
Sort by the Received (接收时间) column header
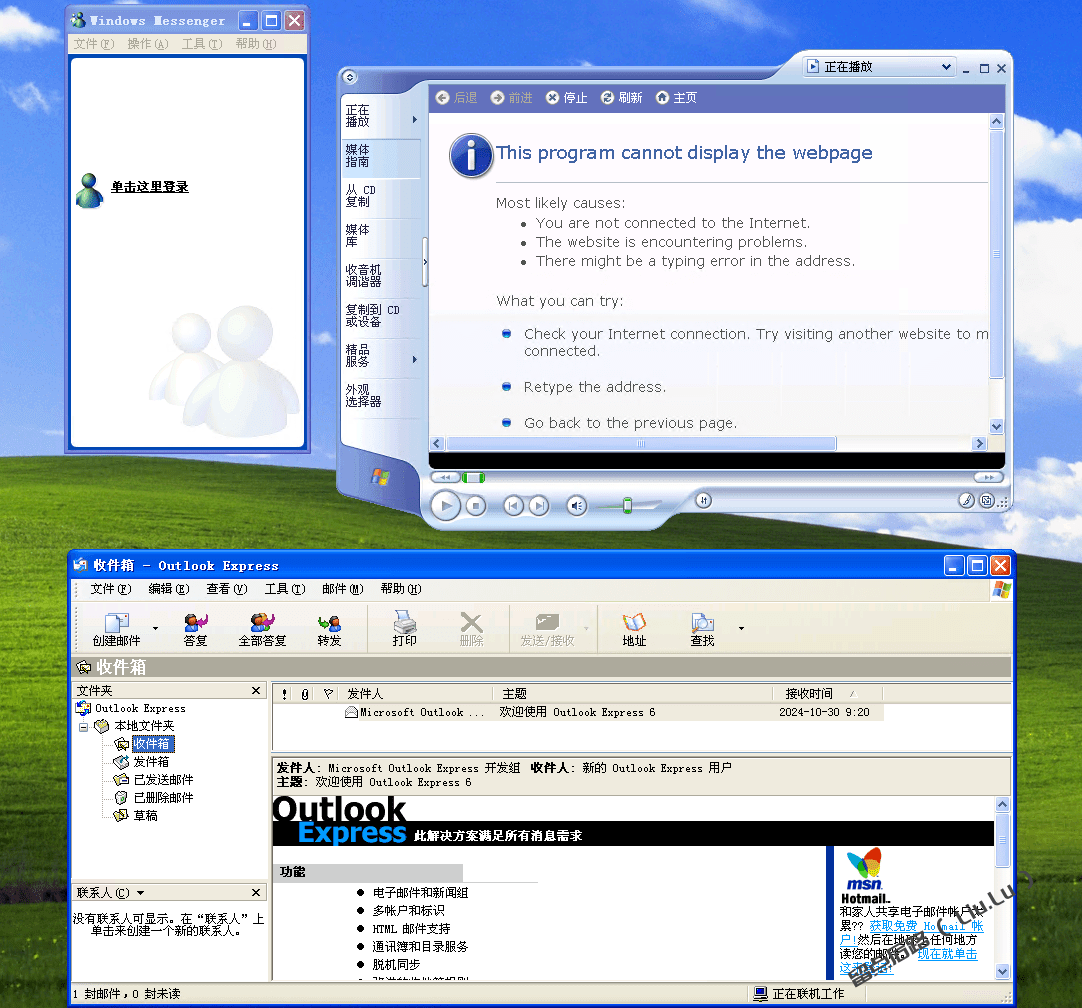coord(827,694)
